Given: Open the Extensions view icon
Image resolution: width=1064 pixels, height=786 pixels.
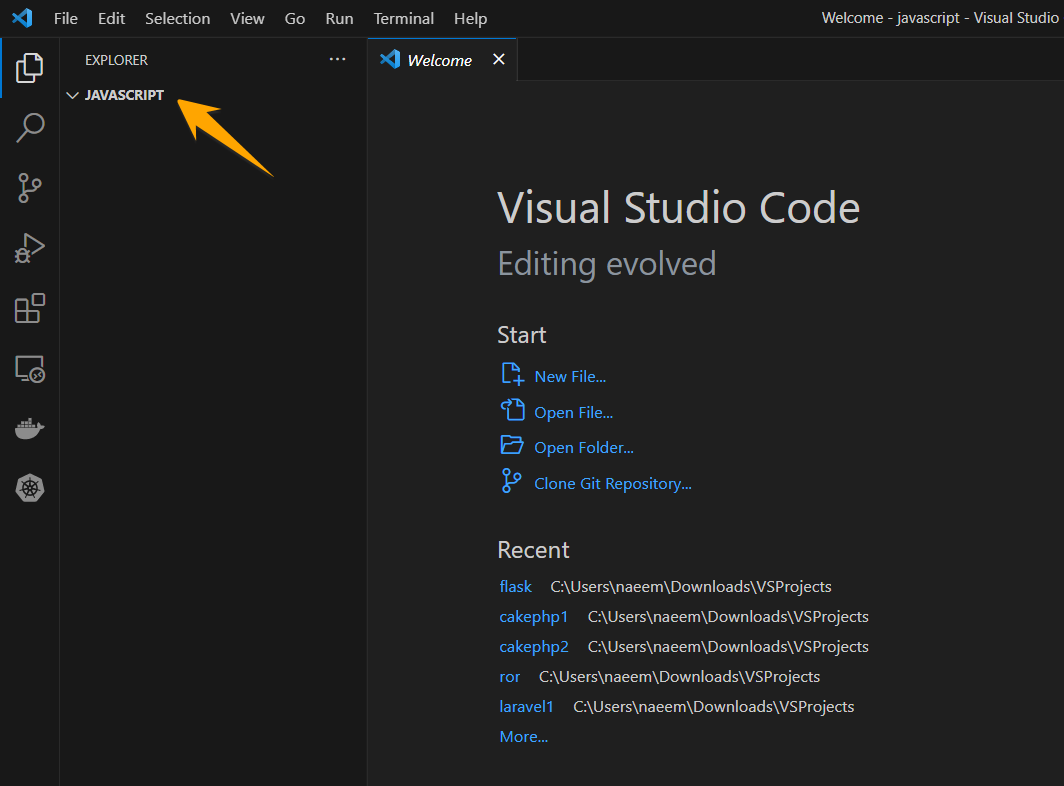Looking at the screenshot, I should tap(30, 308).
